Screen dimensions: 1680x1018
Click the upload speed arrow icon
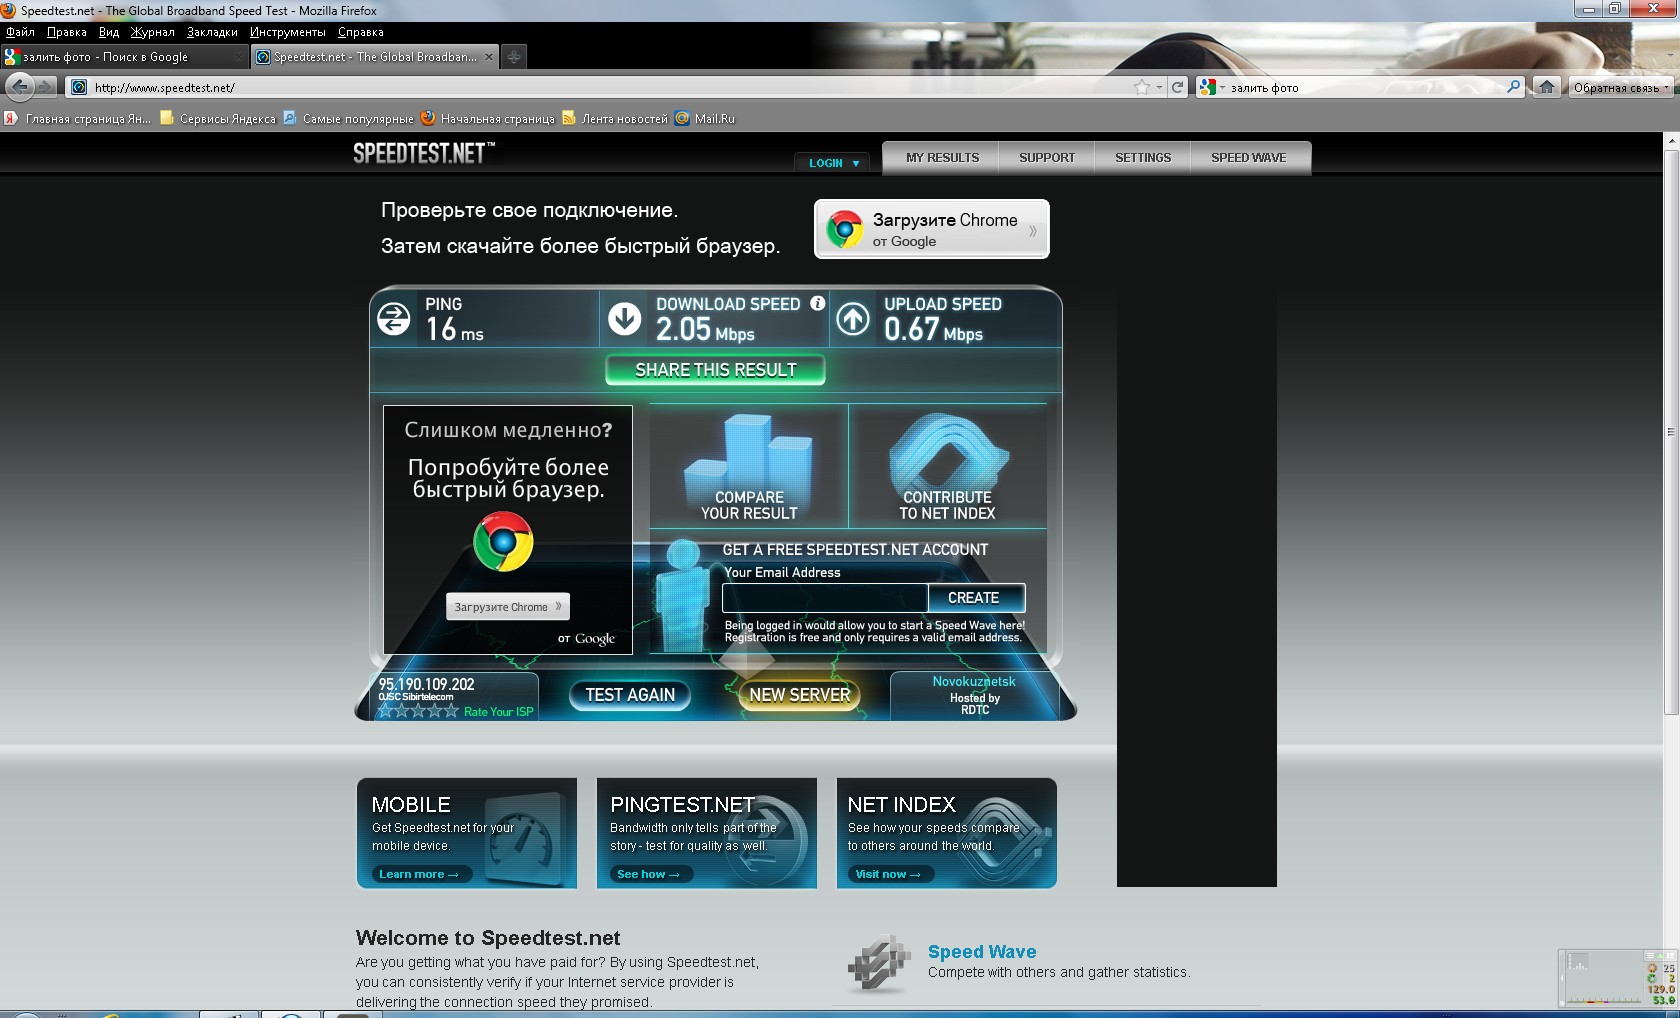(x=853, y=319)
